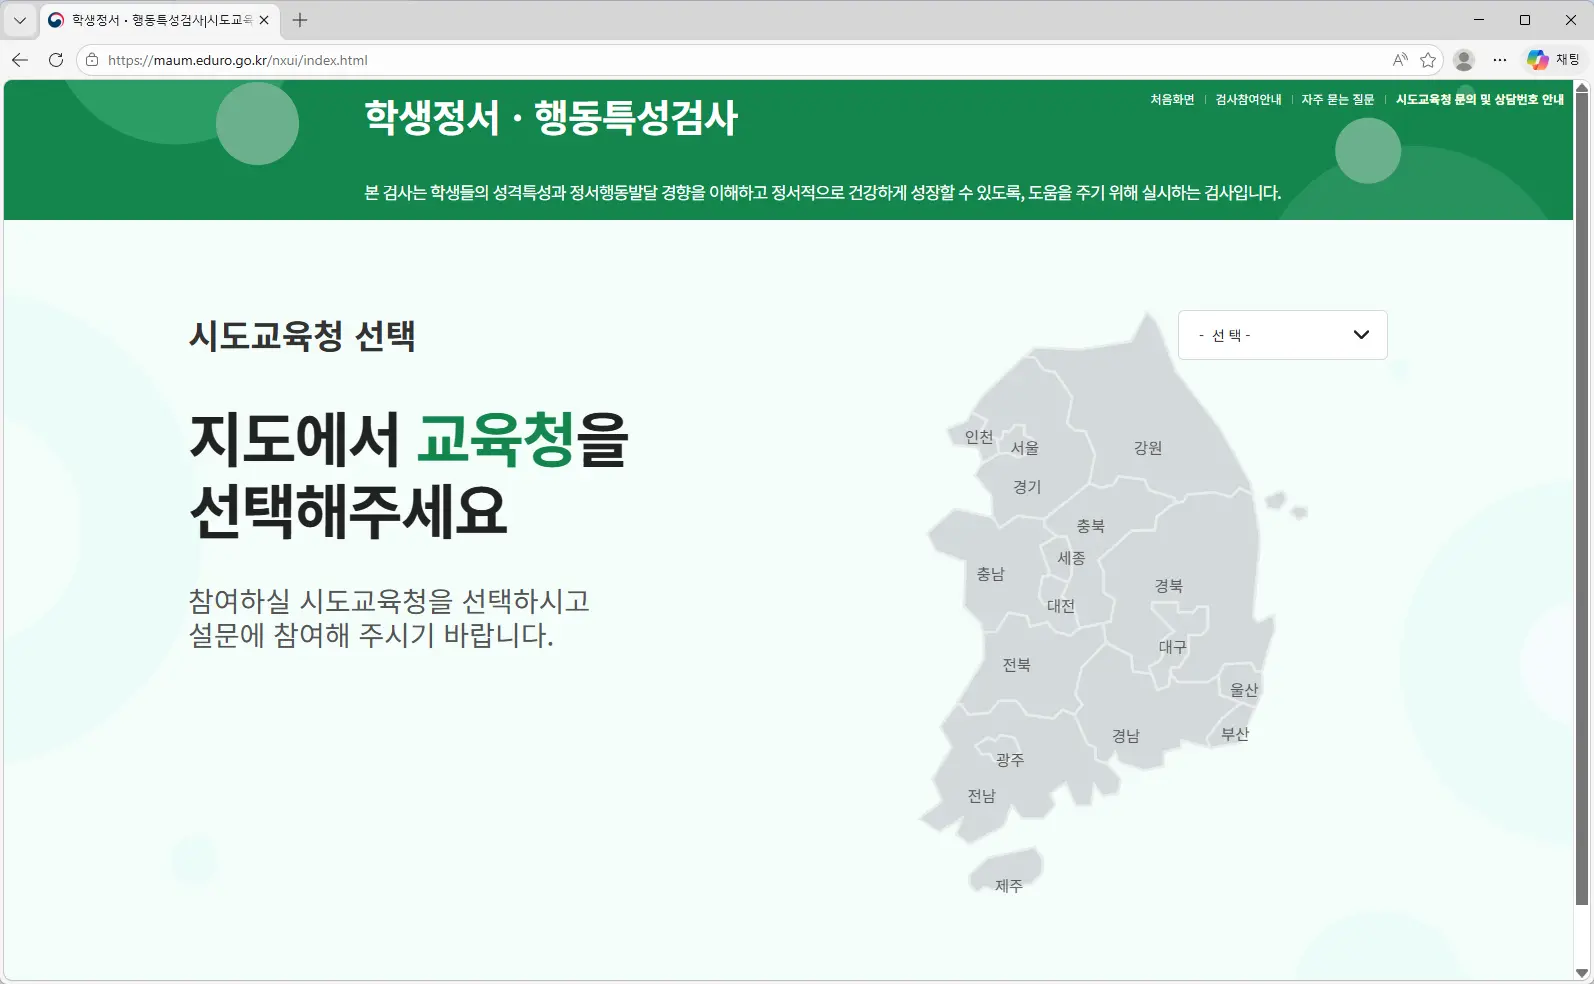Maximize the browser window
This screenshot has width=1594, height=984.
pos(1525,20)
